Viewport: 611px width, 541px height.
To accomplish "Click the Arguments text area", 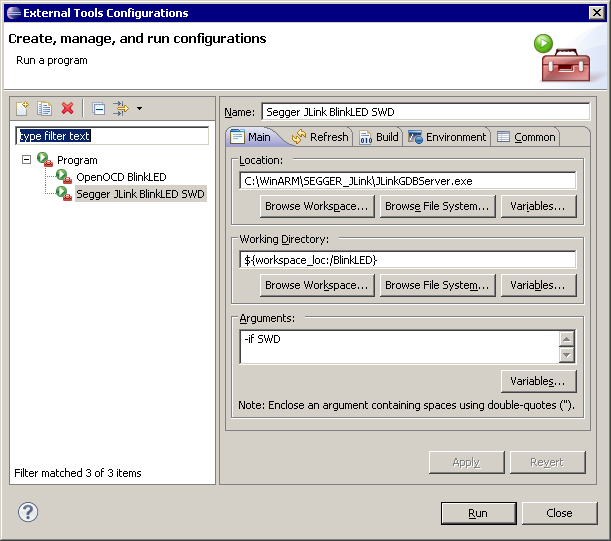I will click(x=399, y=347).
